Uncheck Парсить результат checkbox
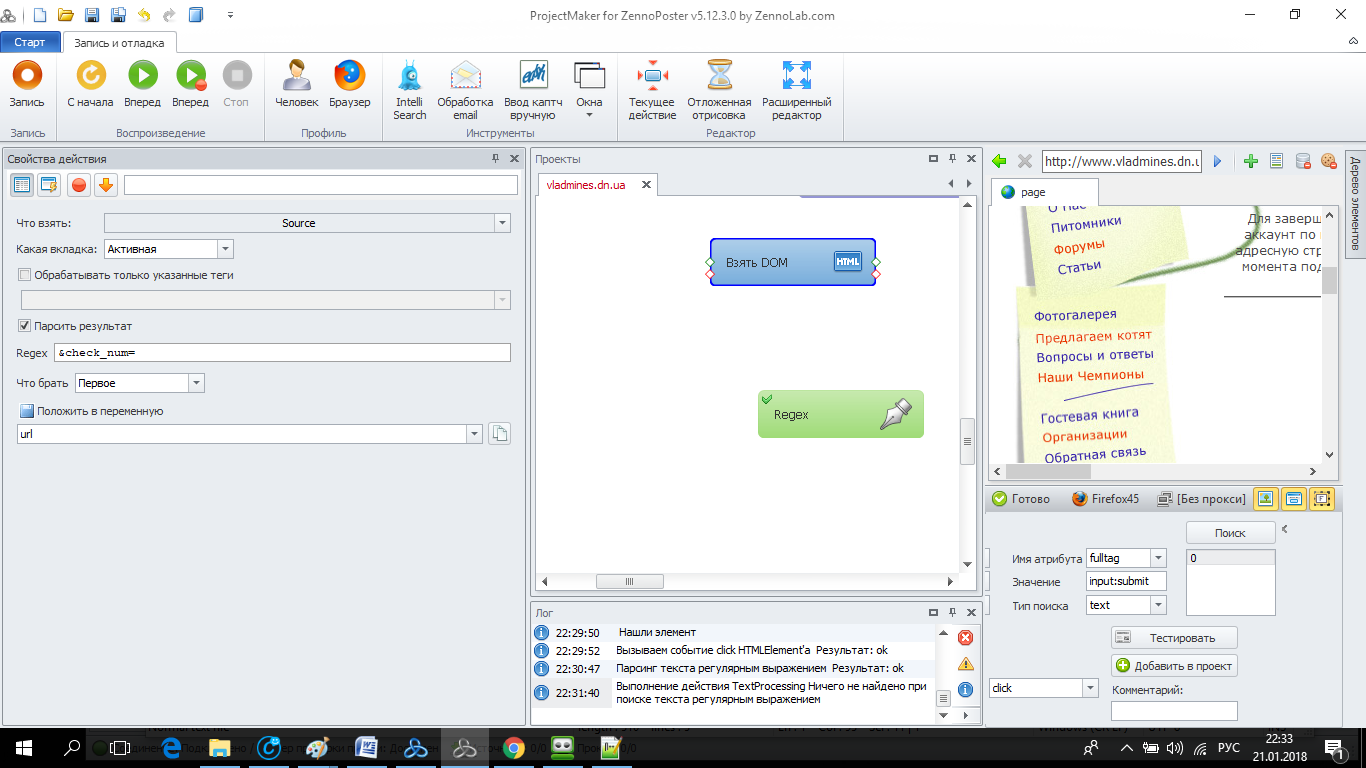 tap(25, 325)
